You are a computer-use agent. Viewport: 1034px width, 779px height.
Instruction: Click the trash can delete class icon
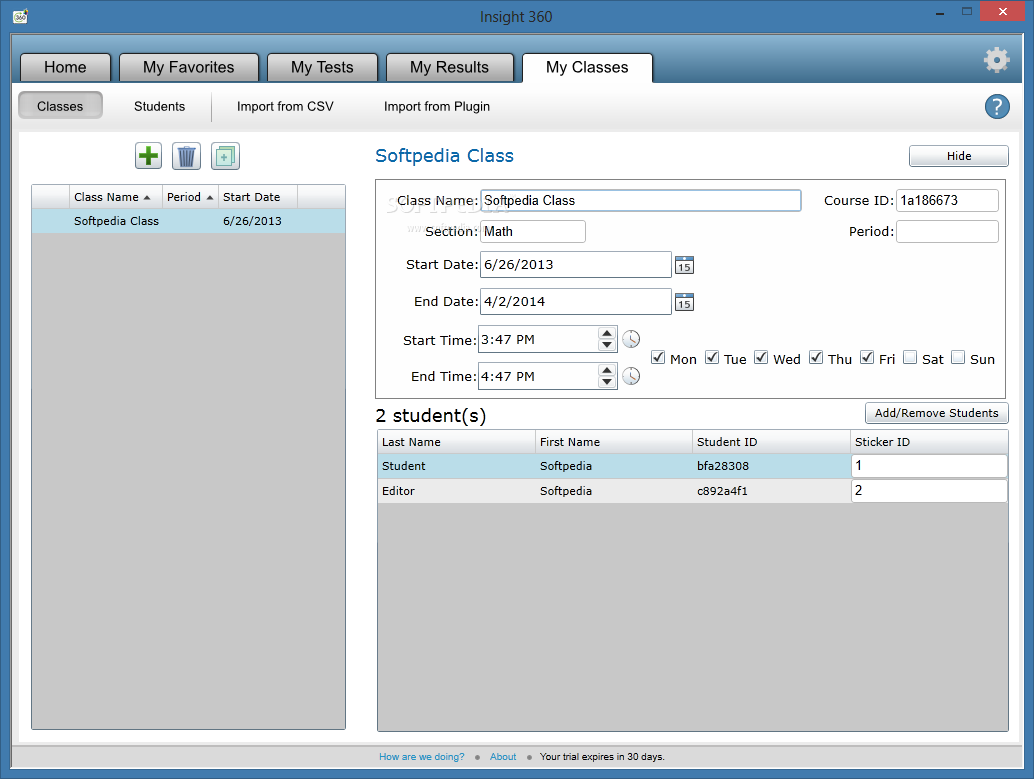click(187, 156)
